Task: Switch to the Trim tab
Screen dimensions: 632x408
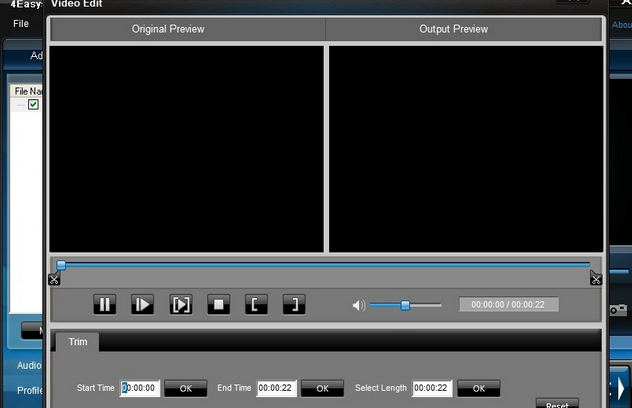Action: coord(77,342)
